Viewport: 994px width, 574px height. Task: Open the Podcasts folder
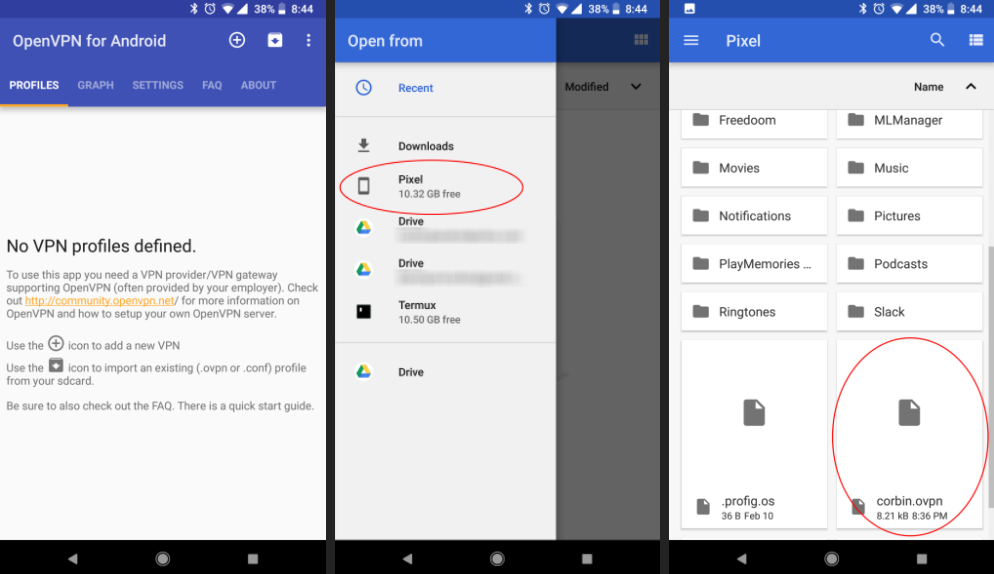click(x=909, y=264)
